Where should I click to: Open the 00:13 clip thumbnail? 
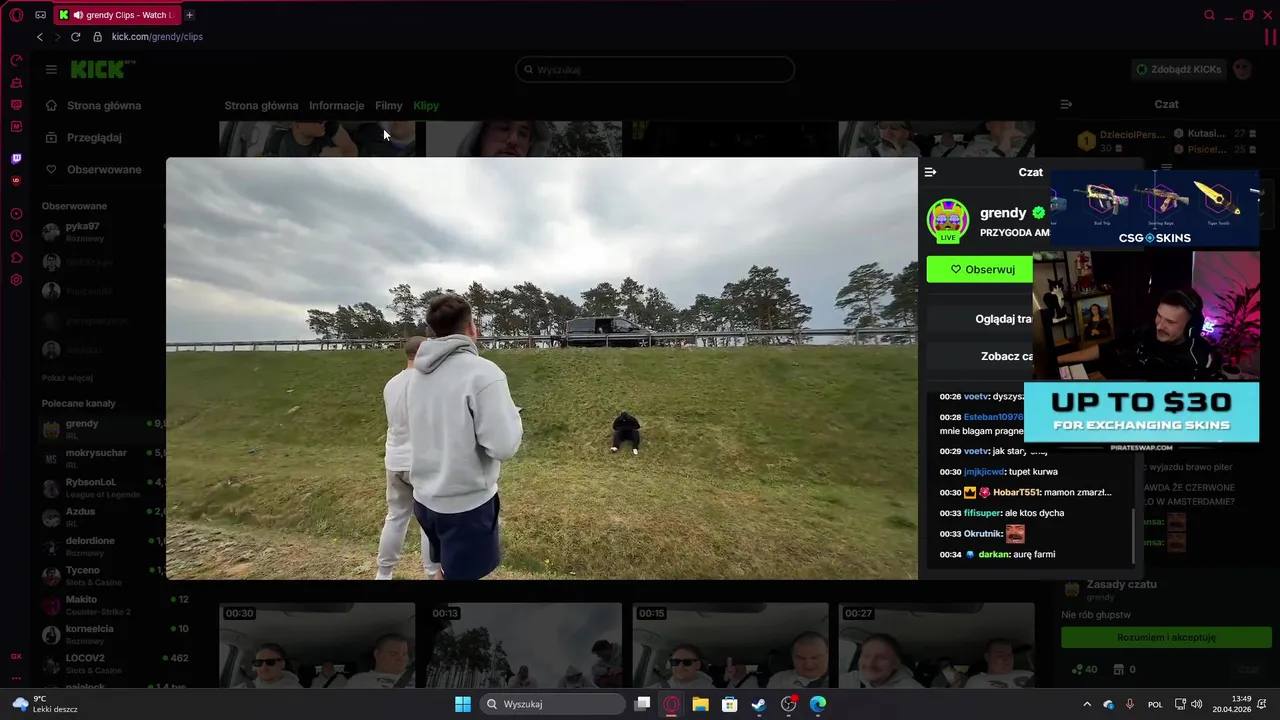click(524, 645)
